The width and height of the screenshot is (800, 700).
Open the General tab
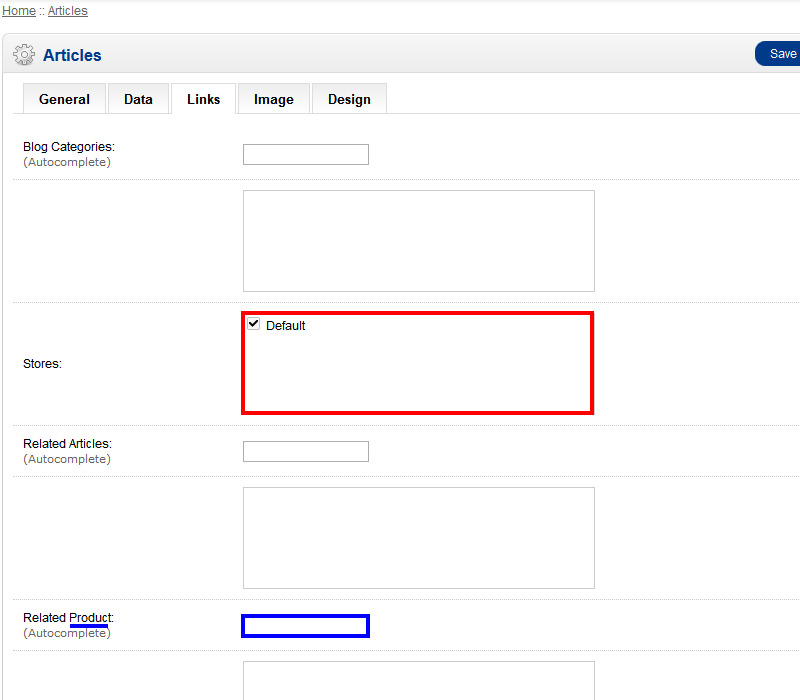(64, 99)
